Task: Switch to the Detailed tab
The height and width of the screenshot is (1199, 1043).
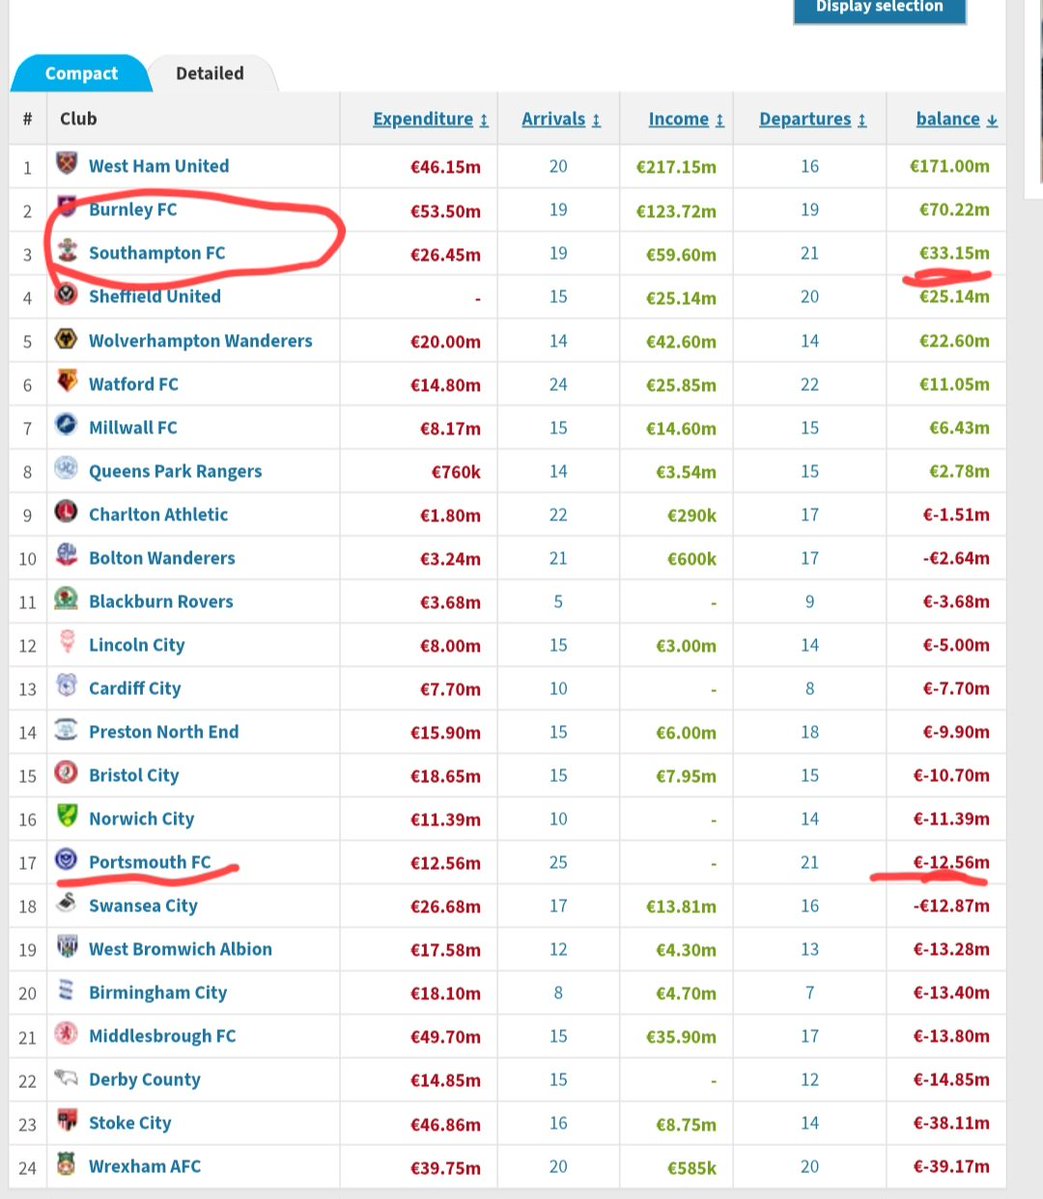Action: [210, 73]
